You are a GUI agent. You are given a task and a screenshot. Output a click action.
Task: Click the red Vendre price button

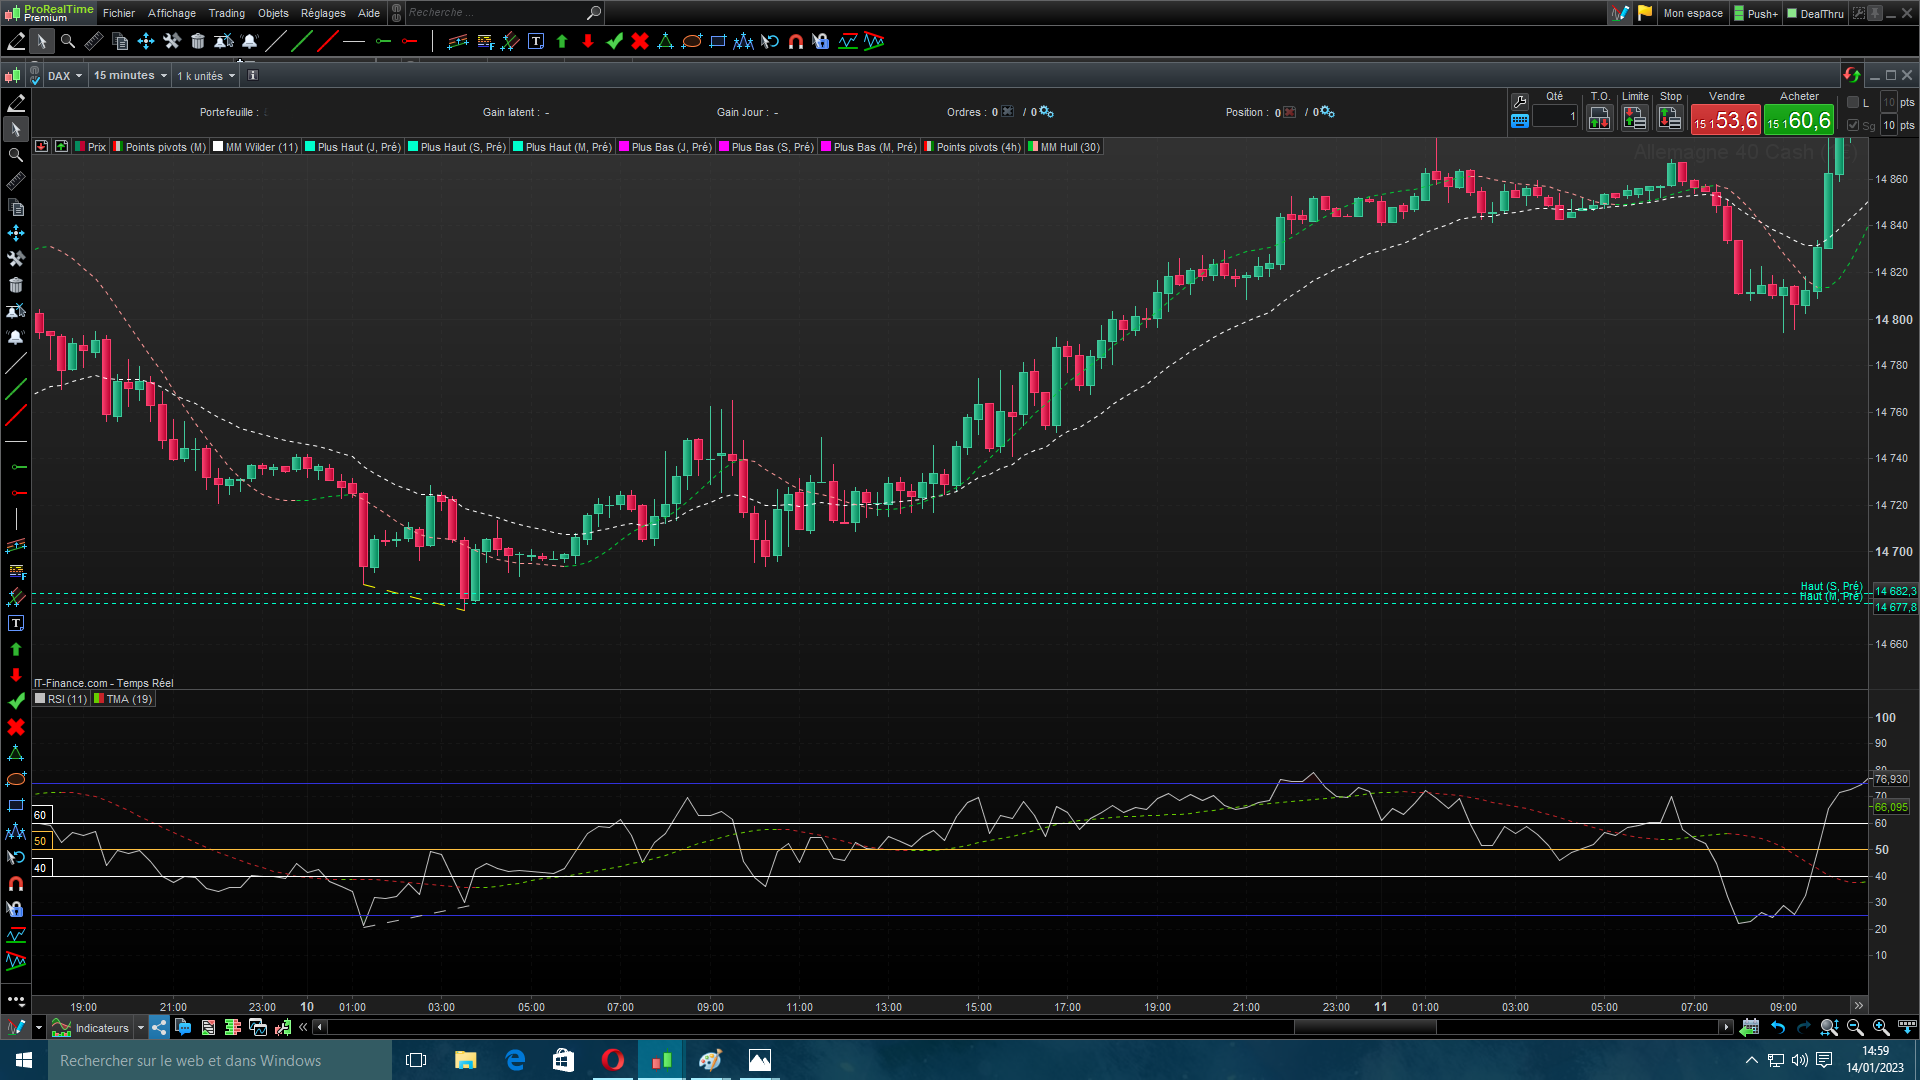tap(1726, 121)
